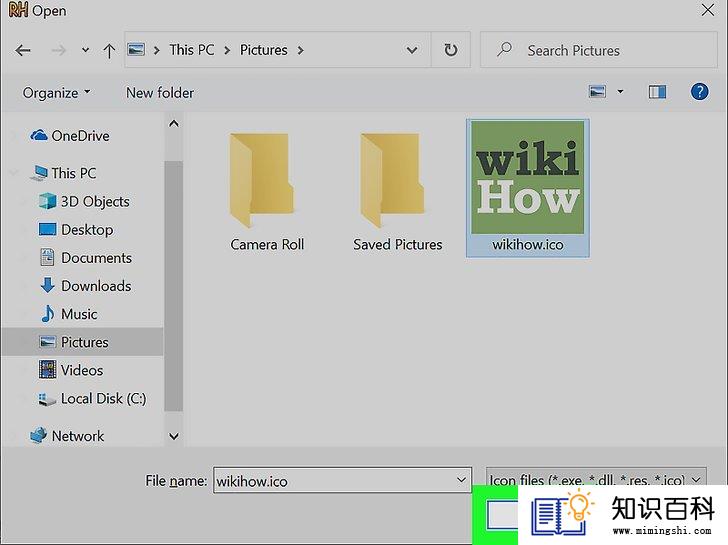Refresh the Pictures folder view
The height and width of the screenshot is (545, 728).
coord(450,50)
